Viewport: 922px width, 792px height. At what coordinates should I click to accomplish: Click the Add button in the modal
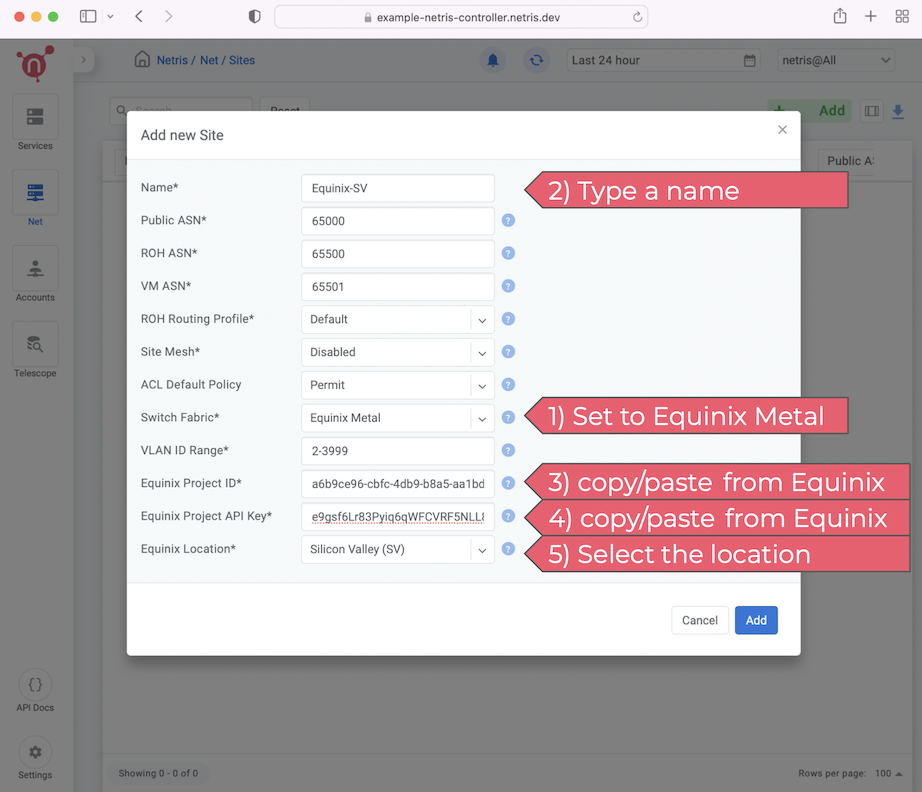pyautogui.click(x=756, y=620)
